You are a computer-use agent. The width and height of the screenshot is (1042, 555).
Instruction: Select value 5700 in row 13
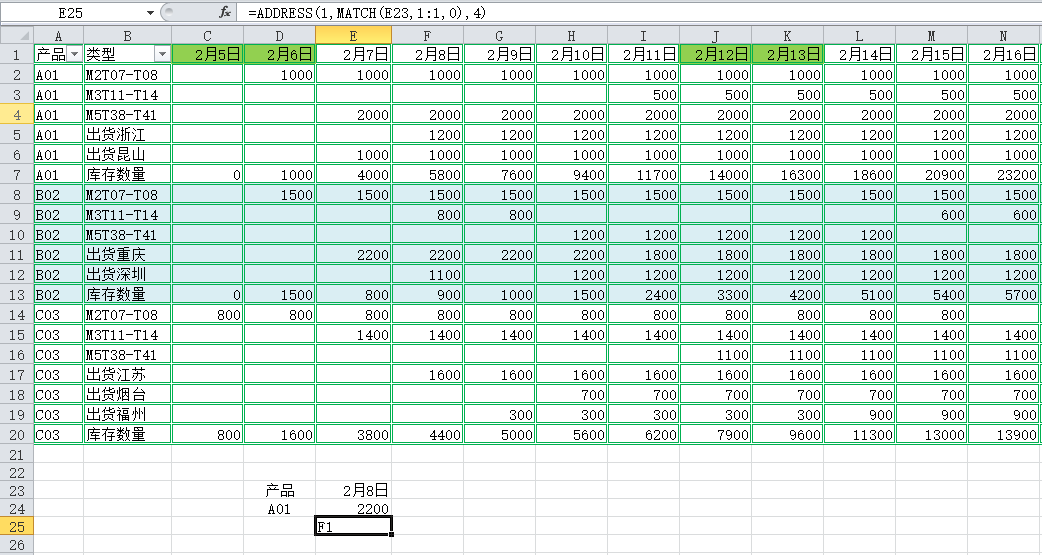pyautogui.click(x=1003, y=294)
